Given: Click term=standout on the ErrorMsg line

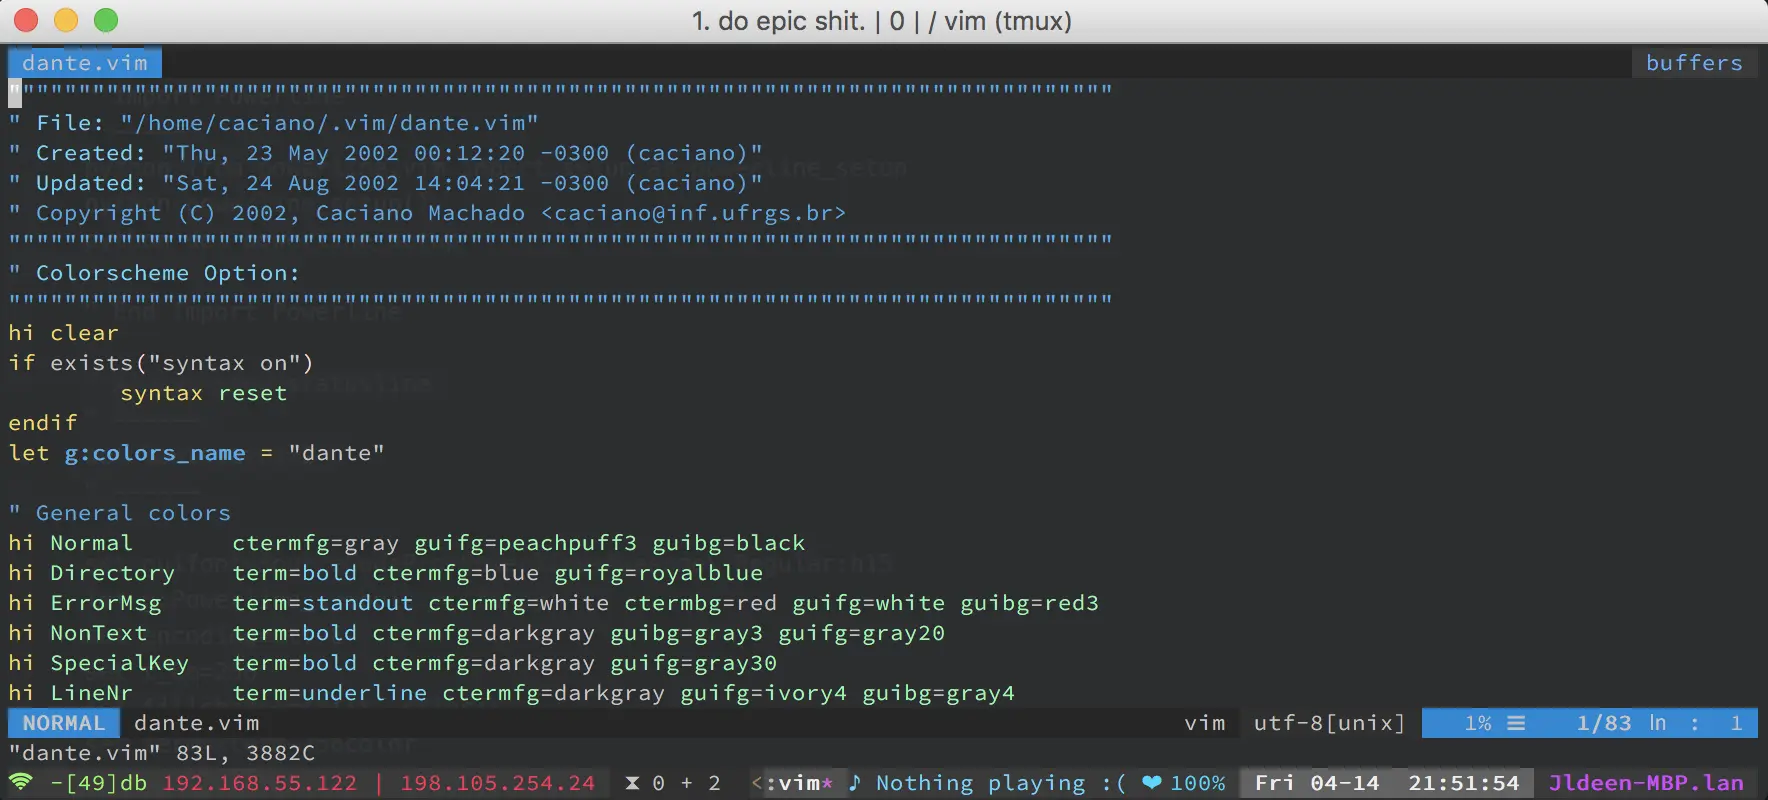Looking at the screenshot, I should tap(323, 603).
